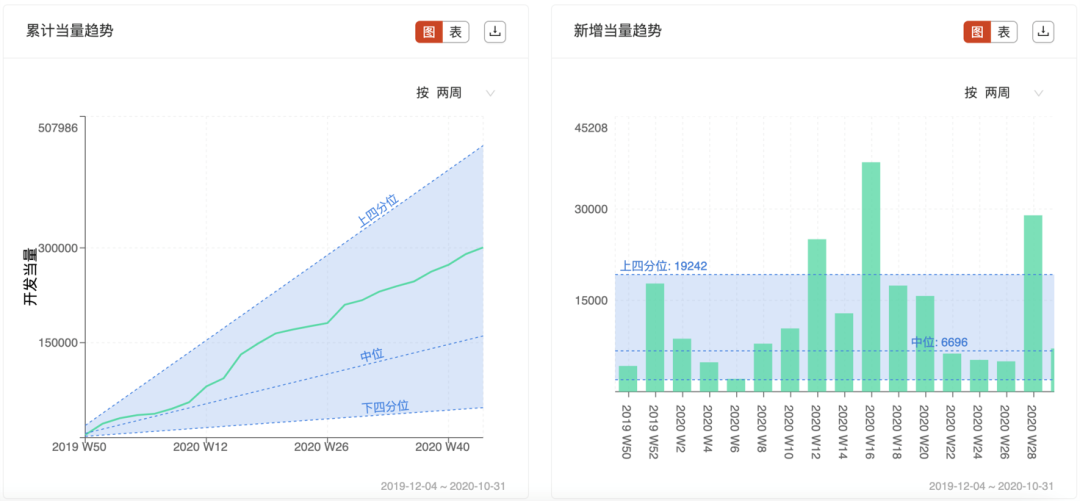1080x501 pixels.
Task: Click the 2020 W12 bar
Action: click(817, 316)
